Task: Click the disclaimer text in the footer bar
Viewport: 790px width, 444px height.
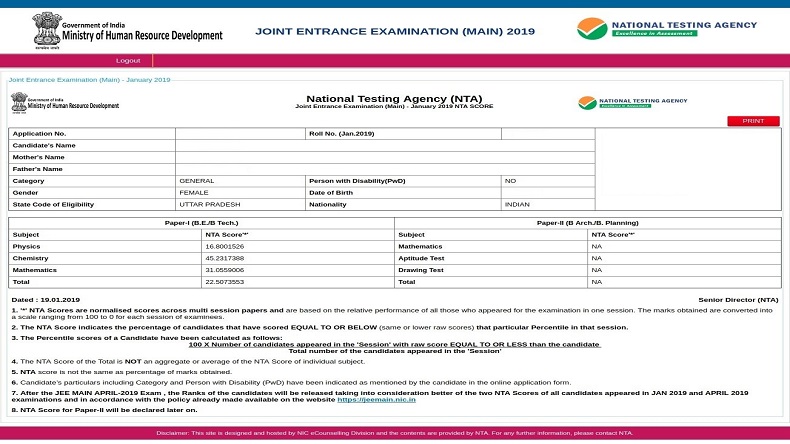Action: coord(395,433)
